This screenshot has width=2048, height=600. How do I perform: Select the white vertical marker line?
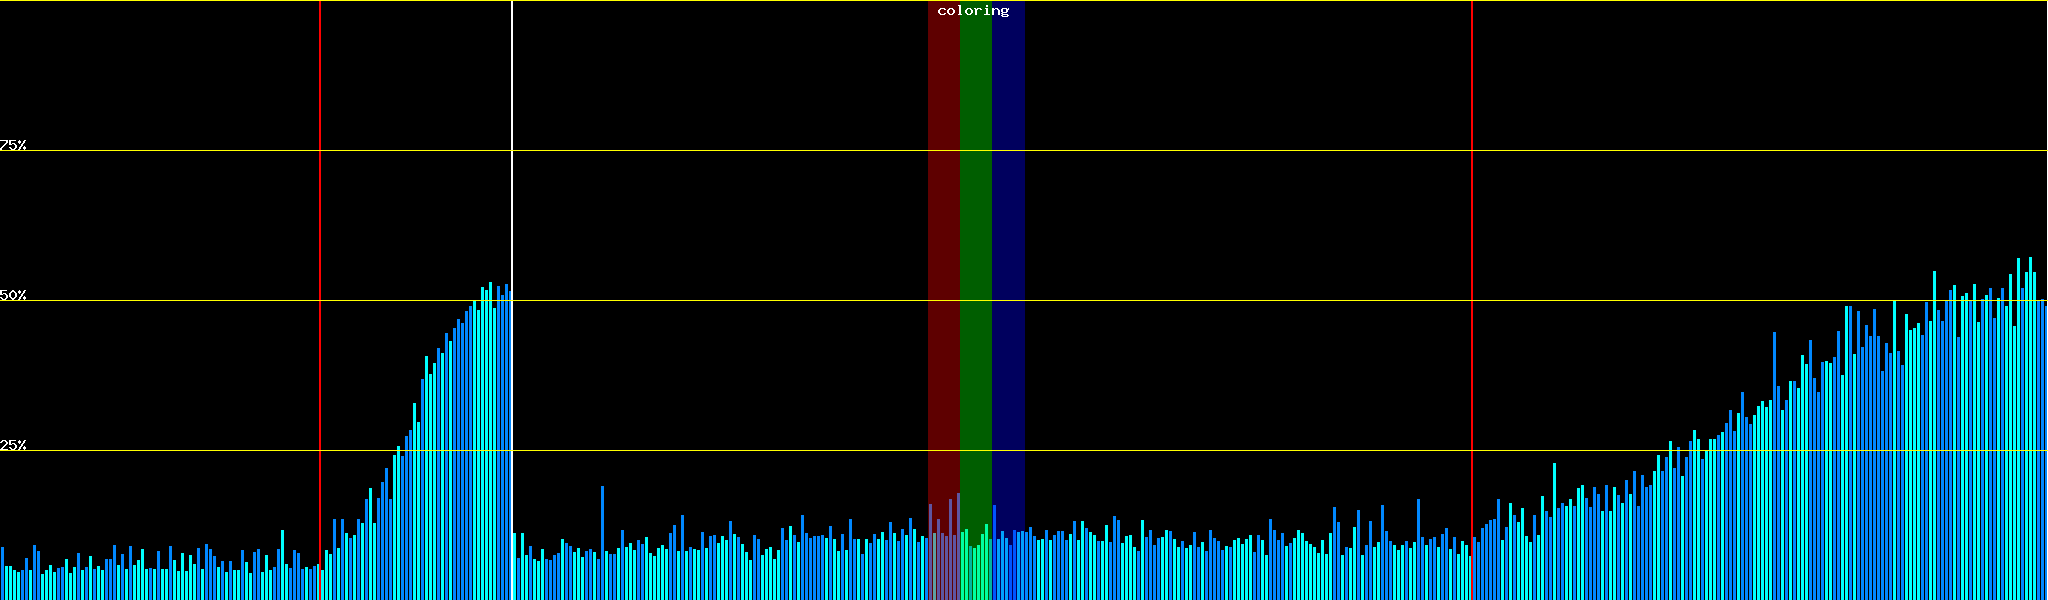[512, 200]
